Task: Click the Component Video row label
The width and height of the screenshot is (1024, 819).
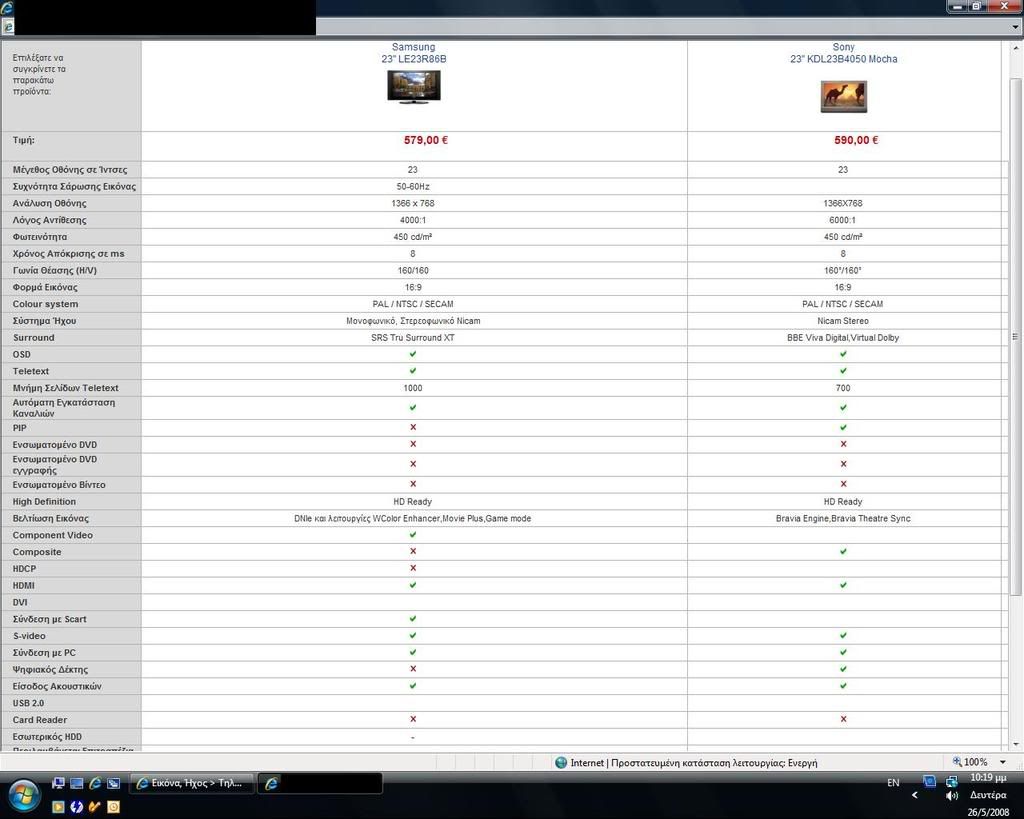Action: coord(52,536)
